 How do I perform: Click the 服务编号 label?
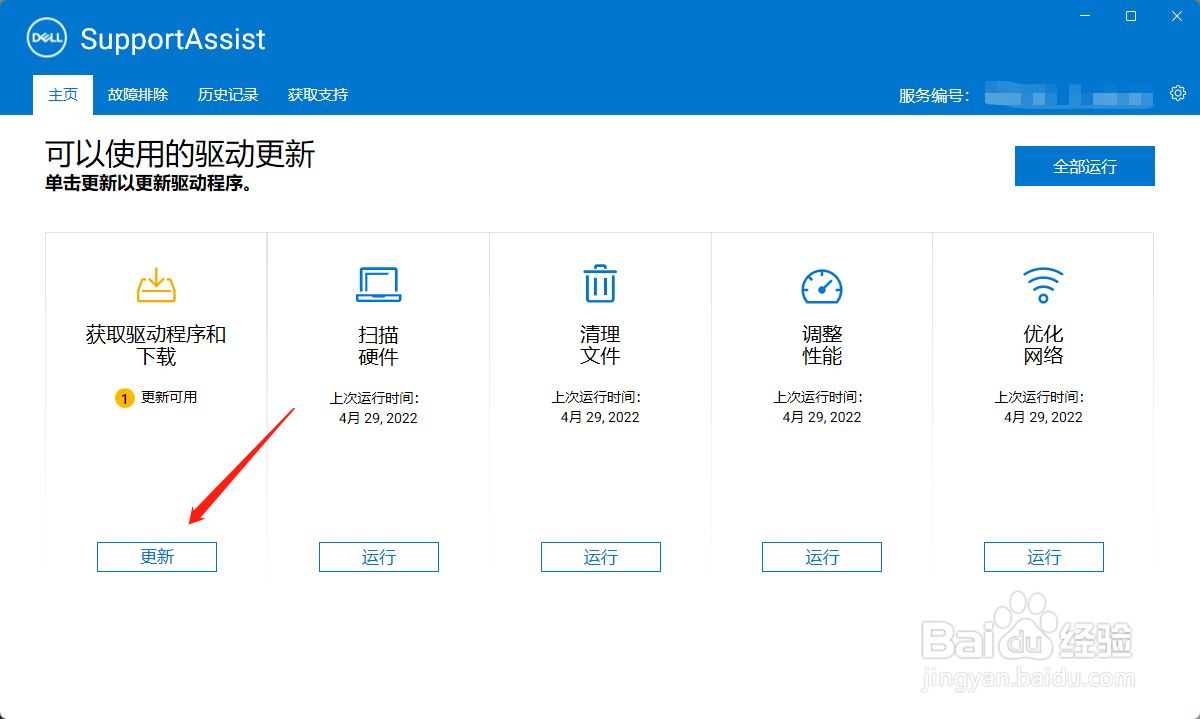[934, 96]
